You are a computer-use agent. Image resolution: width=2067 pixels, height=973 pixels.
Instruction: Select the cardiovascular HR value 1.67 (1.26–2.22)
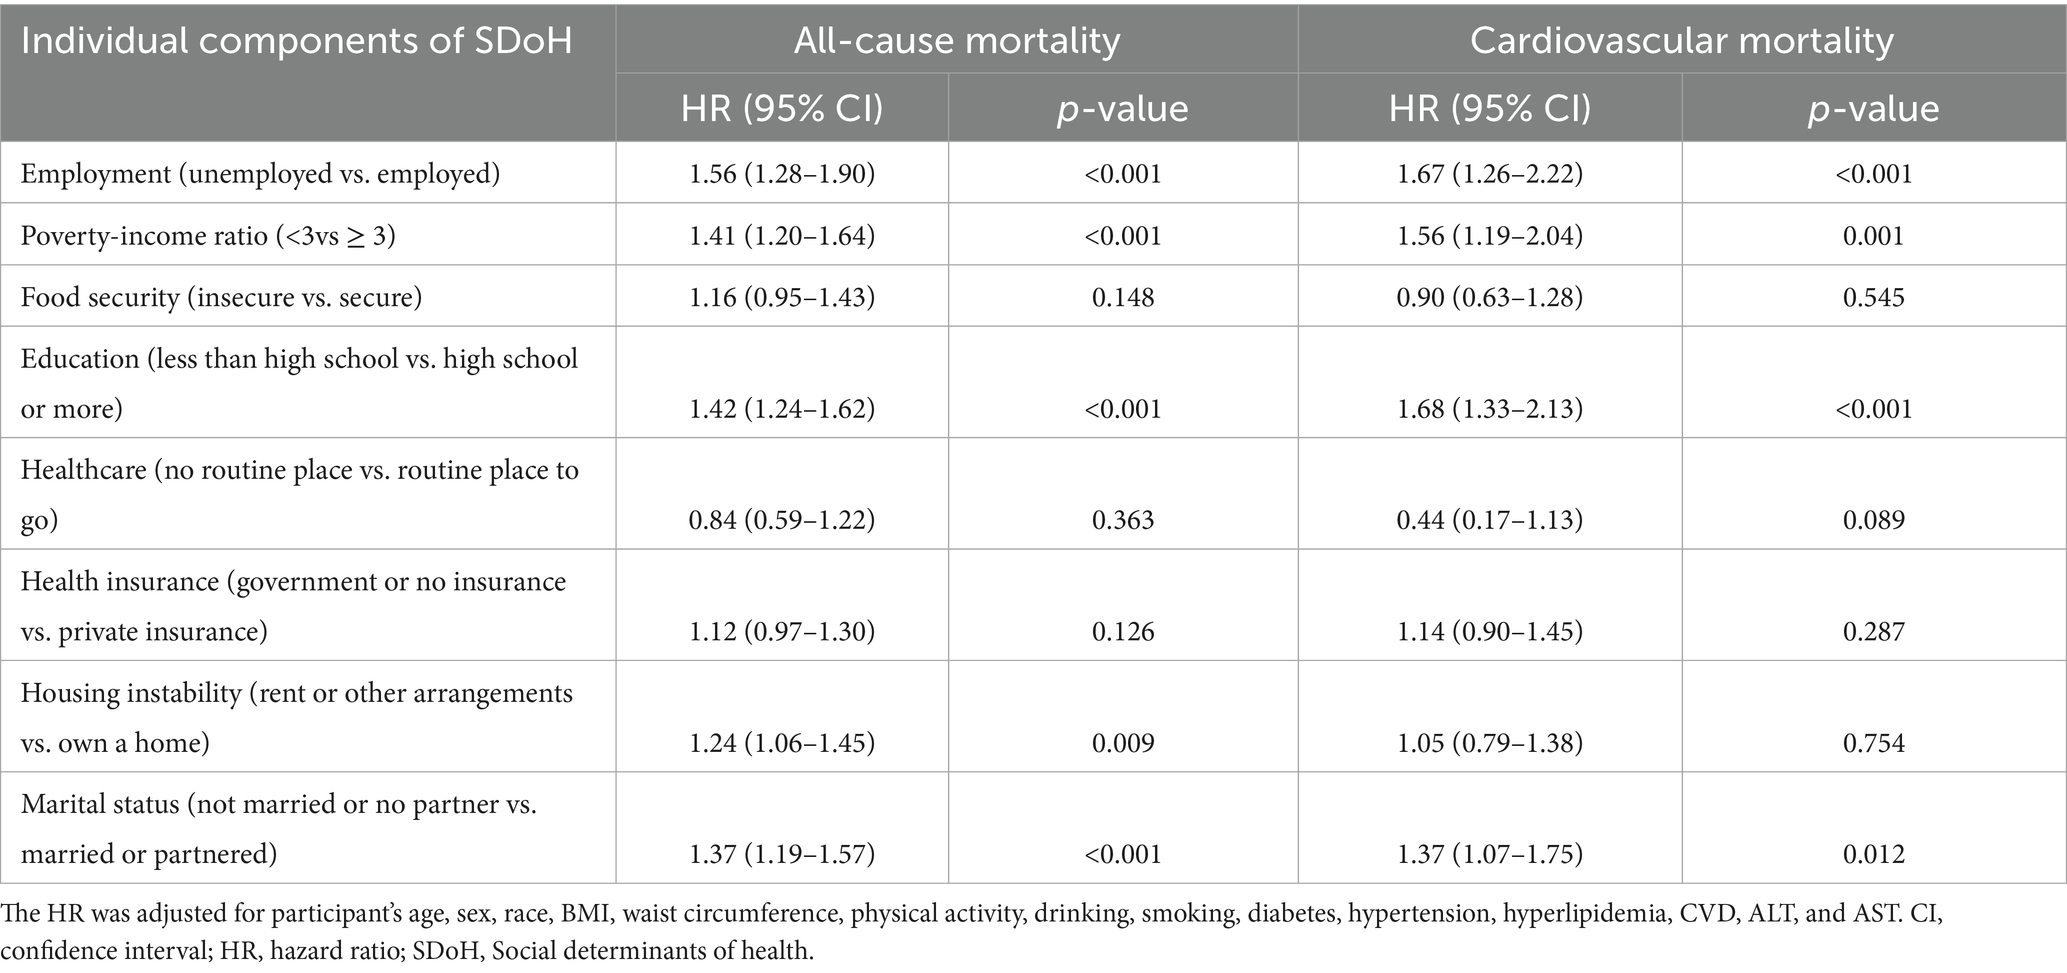coord(1490,174)
